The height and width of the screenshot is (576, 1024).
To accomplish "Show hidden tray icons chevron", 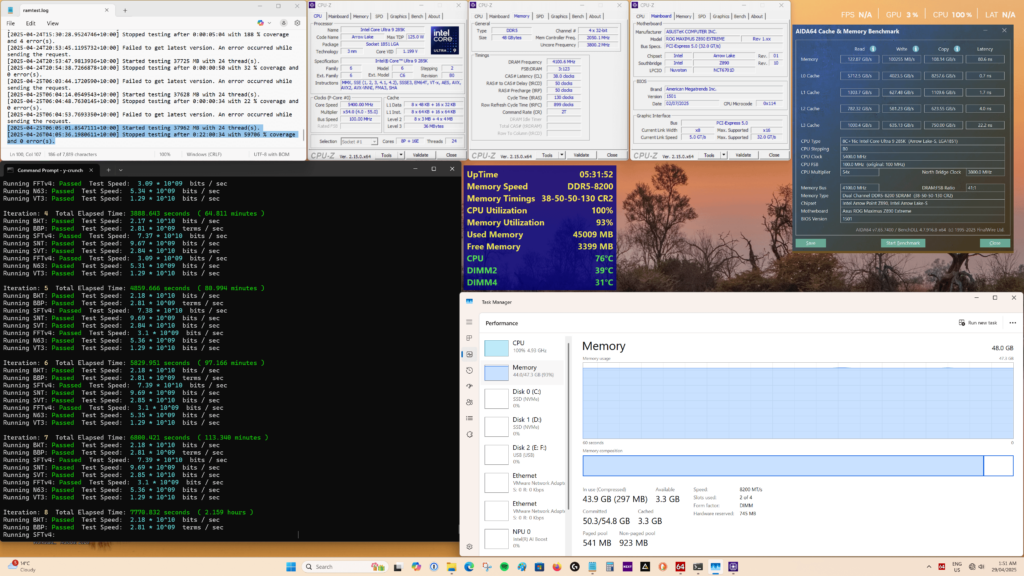I will click(929, 567).
